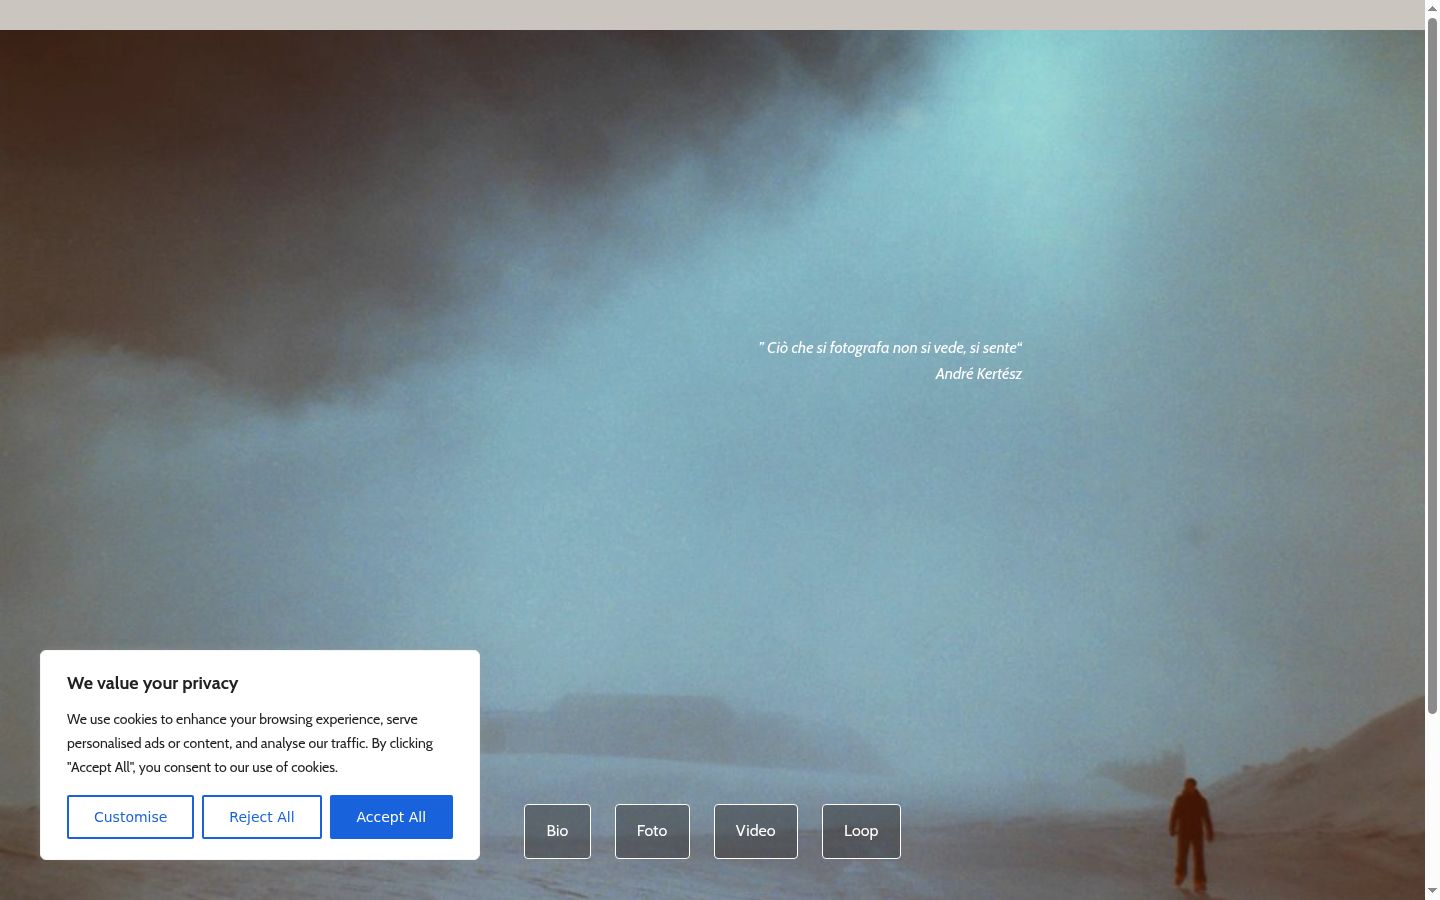Select the Loop navigation button

[861, 831]
